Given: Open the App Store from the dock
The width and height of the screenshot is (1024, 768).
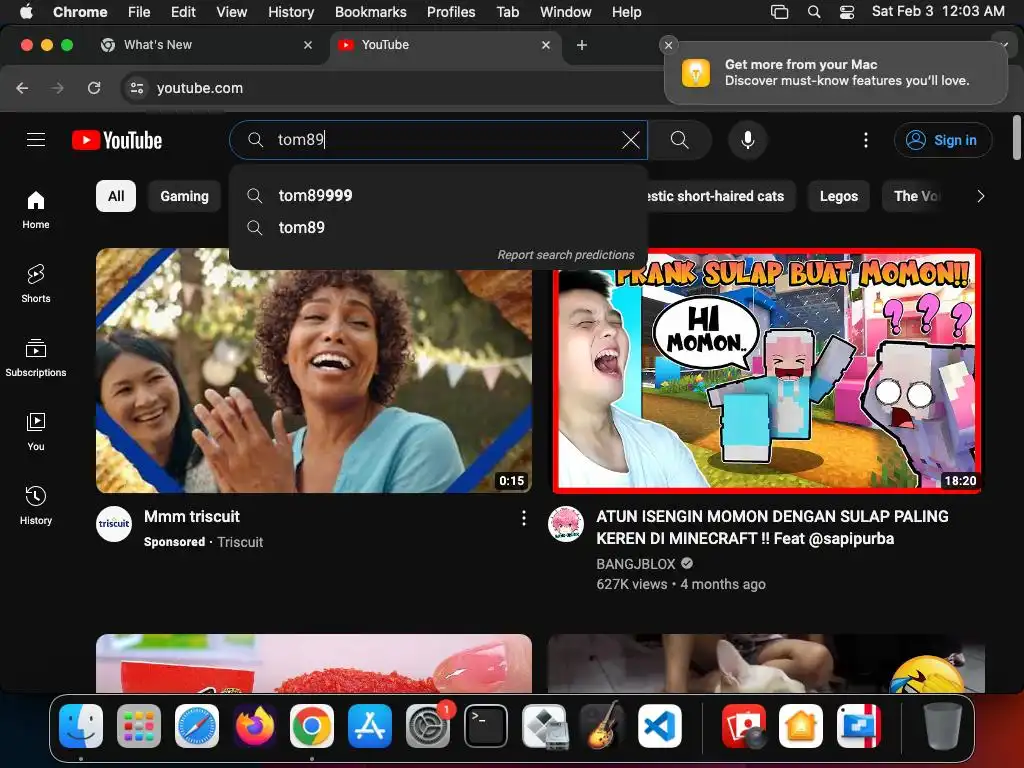Looking at the screenshot, I should [370, 726].
